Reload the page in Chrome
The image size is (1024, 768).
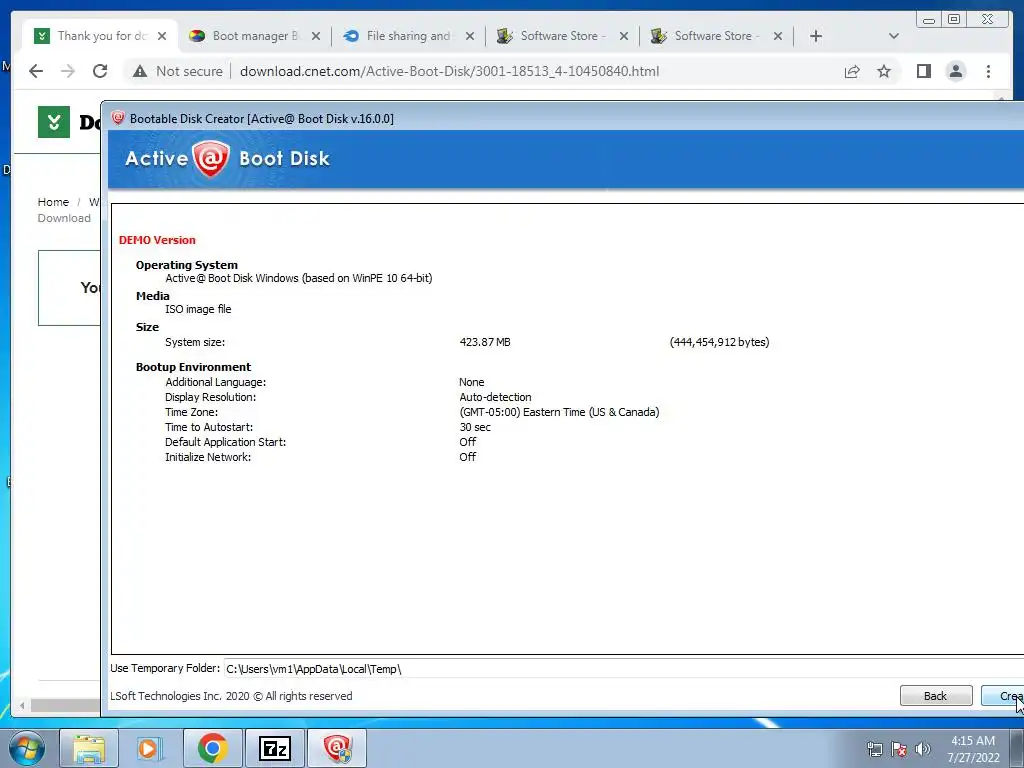pos(100,71)
